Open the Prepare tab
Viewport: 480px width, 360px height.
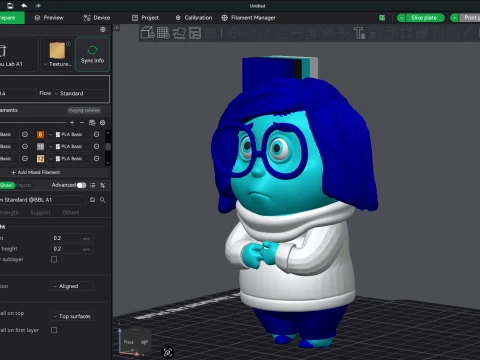pyautogui.click(x=11, y=18)
